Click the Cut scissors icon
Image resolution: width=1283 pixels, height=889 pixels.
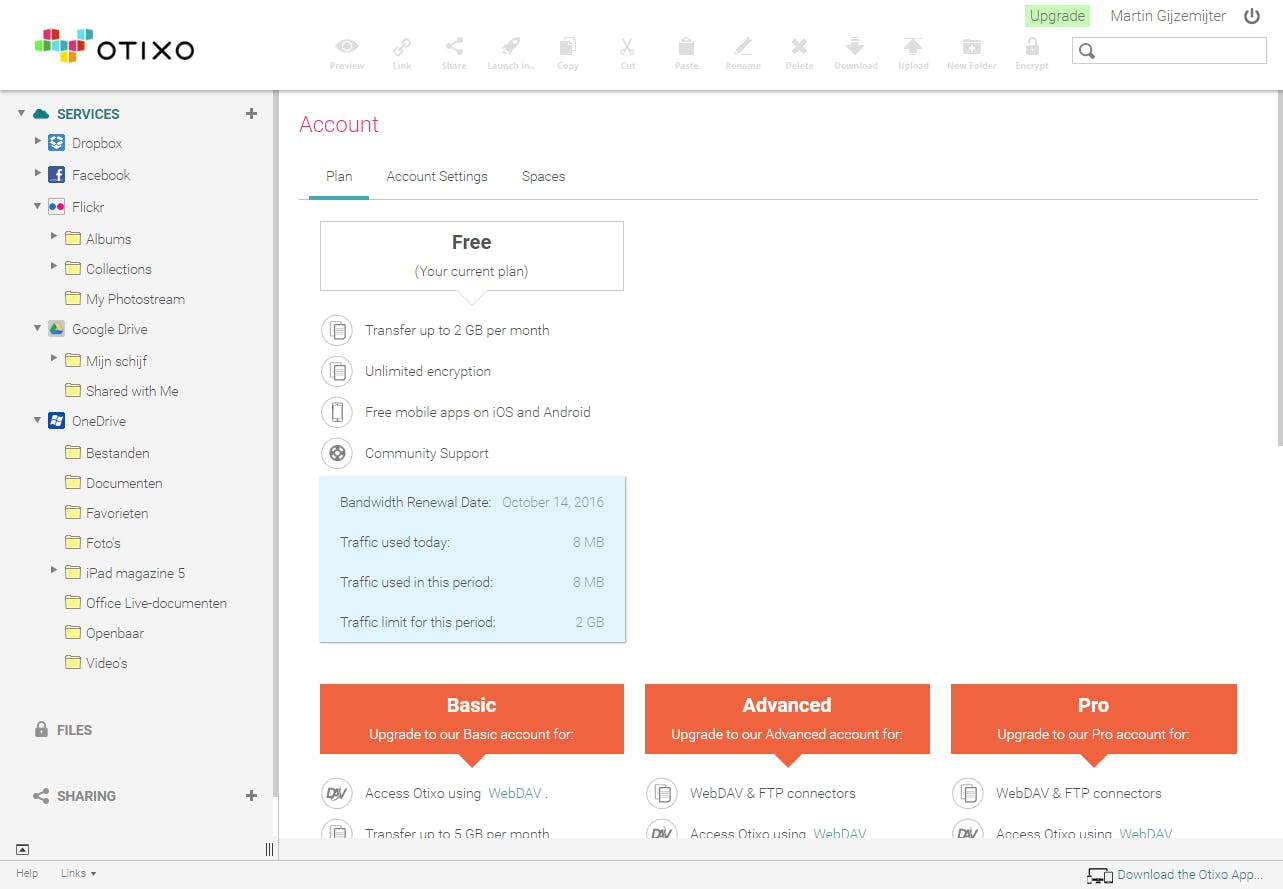coord(627,46)
